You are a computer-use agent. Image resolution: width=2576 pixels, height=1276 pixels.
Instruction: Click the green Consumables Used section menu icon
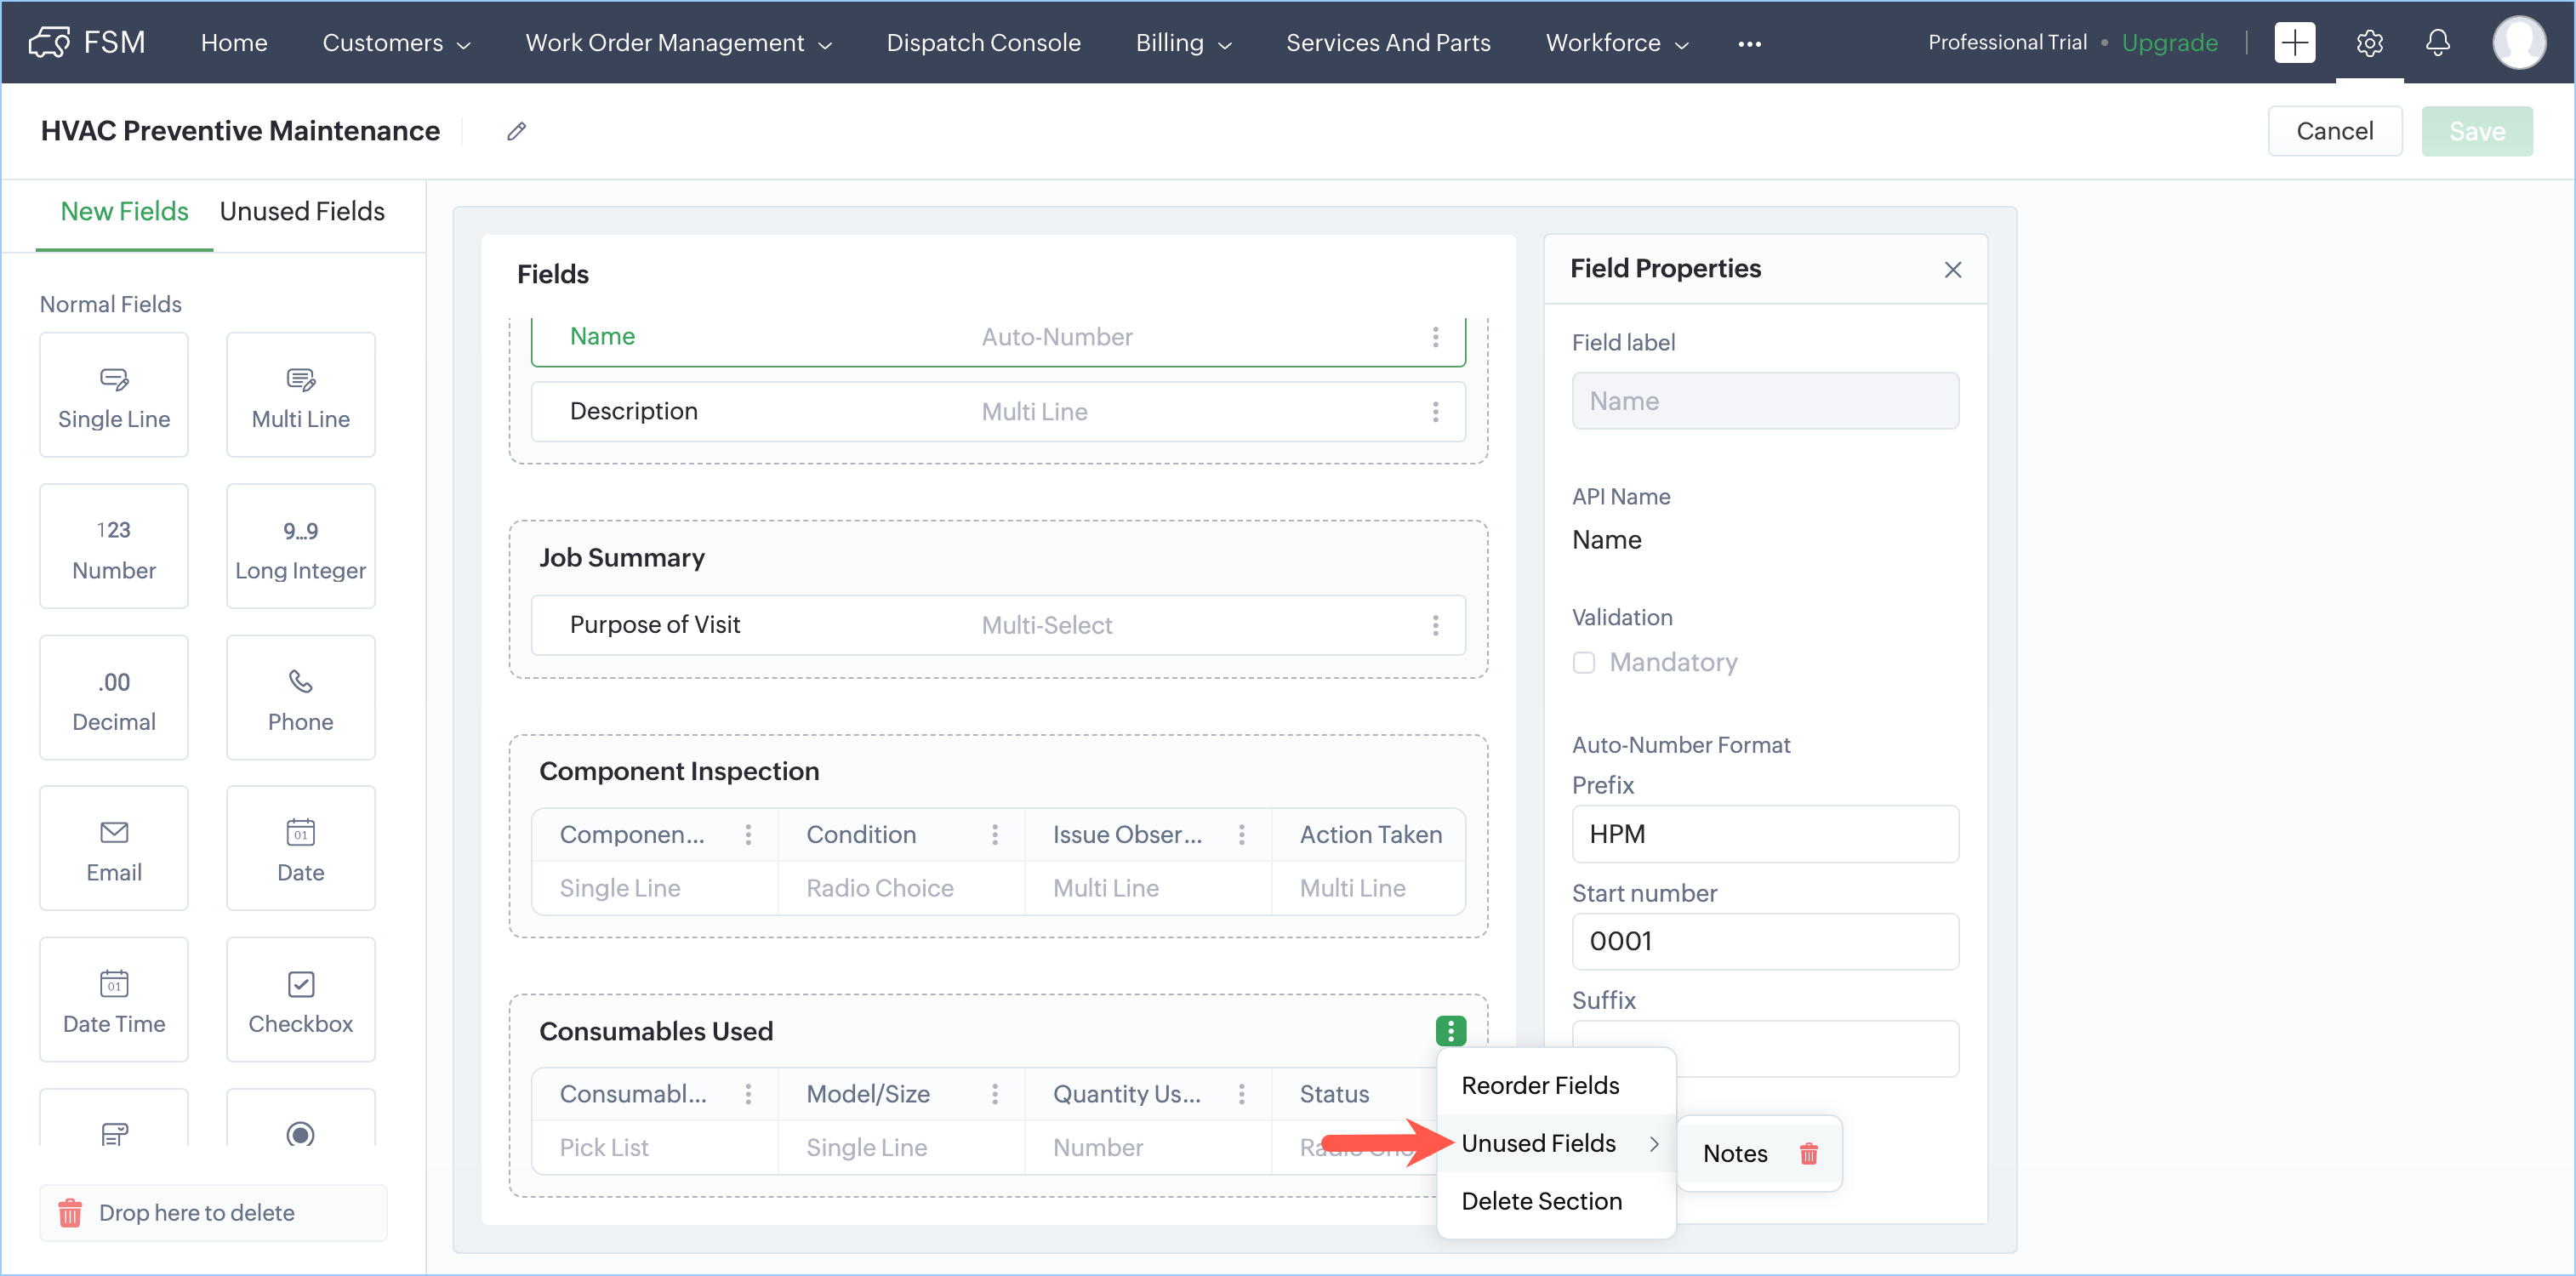point(1450,1030)
